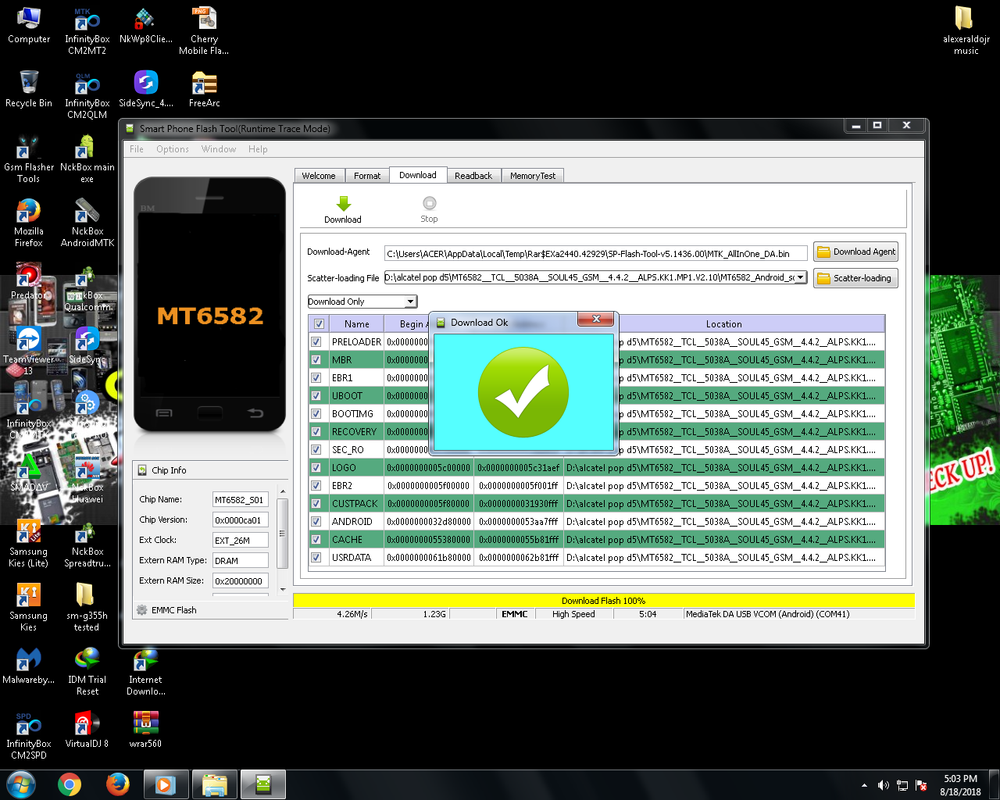
Task: Click the Name column header
Action: pyautogui.click(x=357, y=323)
